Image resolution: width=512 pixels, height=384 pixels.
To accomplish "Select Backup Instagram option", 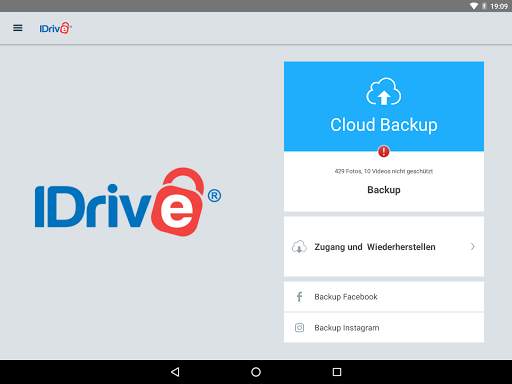I will [384, 328].
